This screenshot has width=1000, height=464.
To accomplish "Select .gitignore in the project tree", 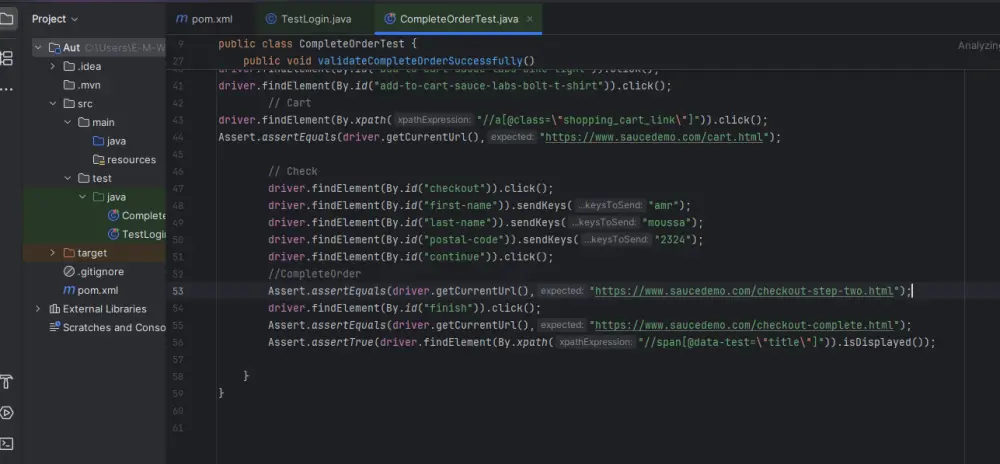I will click(95, 272).
